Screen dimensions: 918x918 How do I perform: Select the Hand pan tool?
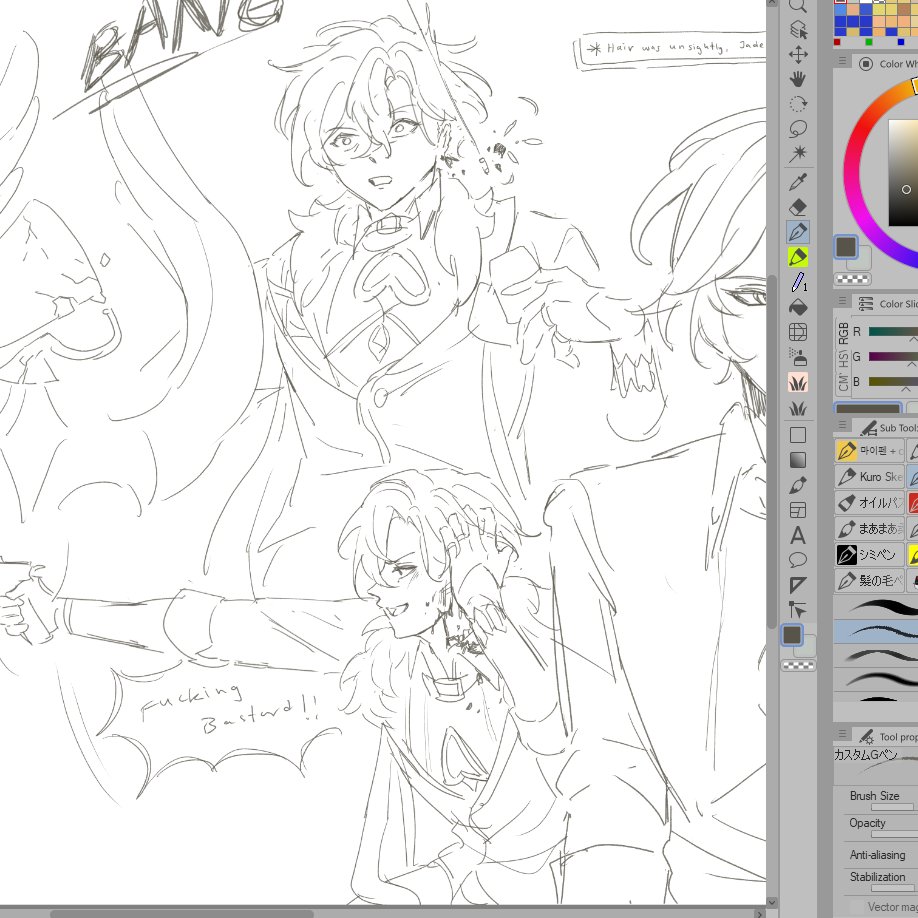click(x=798, y=79)
